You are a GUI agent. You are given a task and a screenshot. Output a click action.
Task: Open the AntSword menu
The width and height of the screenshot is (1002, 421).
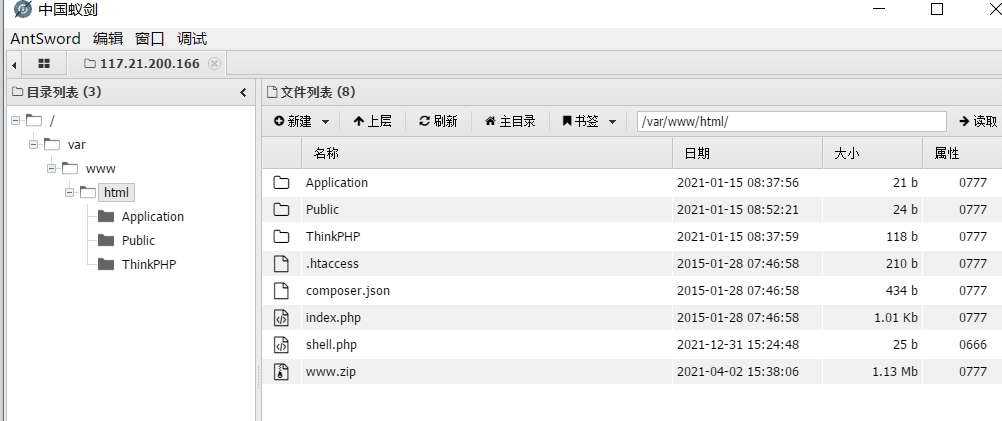click(x=45, y=38)
